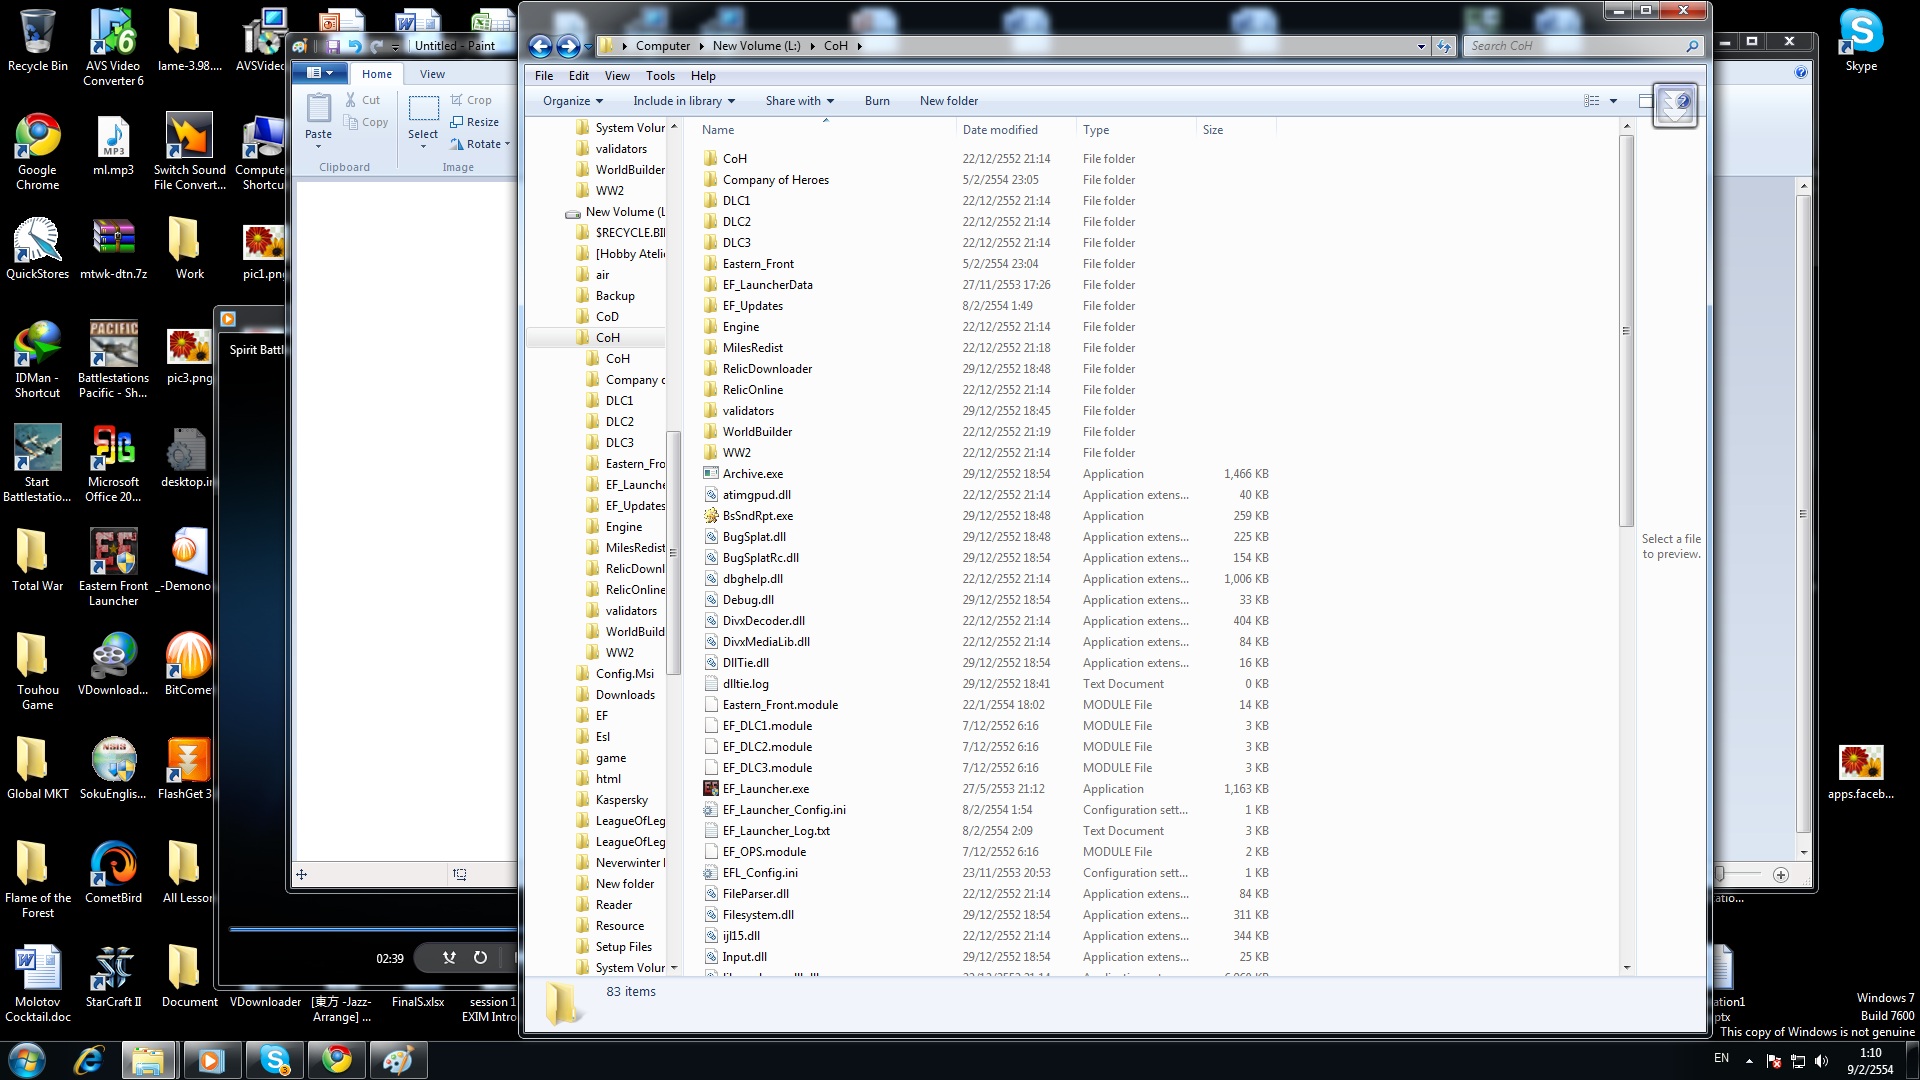The image size is (1920, 1080).
Task: Click the system tray clock
Action: pos(1870,1061)
